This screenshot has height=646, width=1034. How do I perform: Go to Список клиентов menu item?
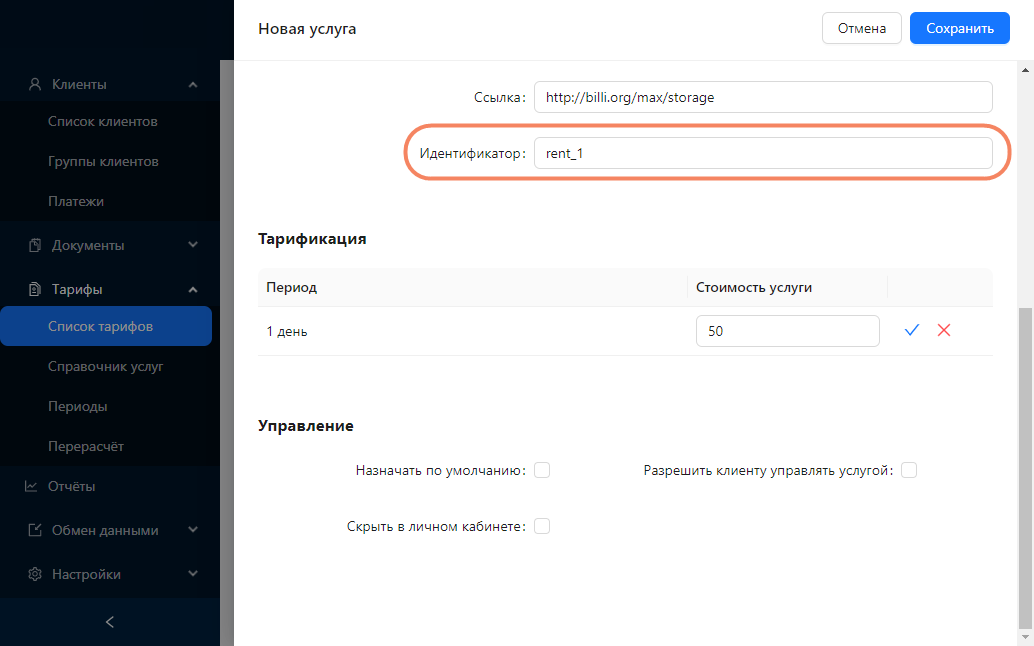tap(103, 122)
